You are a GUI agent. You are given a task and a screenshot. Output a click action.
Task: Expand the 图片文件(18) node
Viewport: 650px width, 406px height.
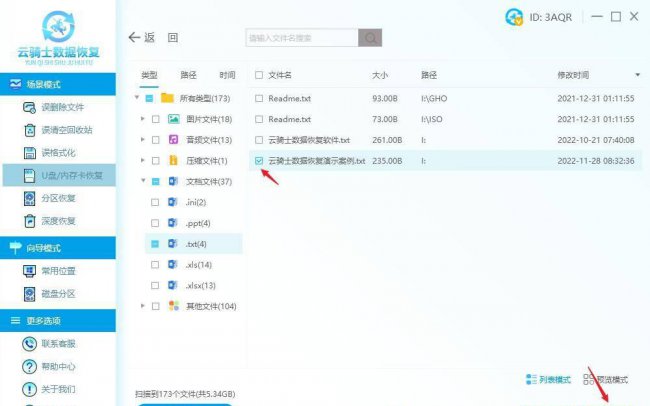tap(142, 119)
